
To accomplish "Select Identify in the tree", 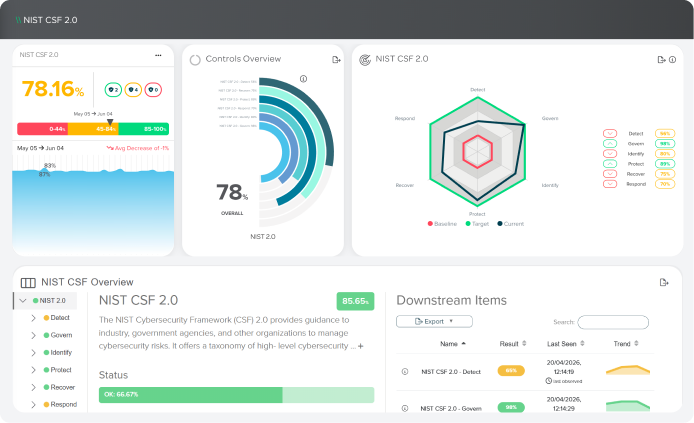I will coord(61,353).
